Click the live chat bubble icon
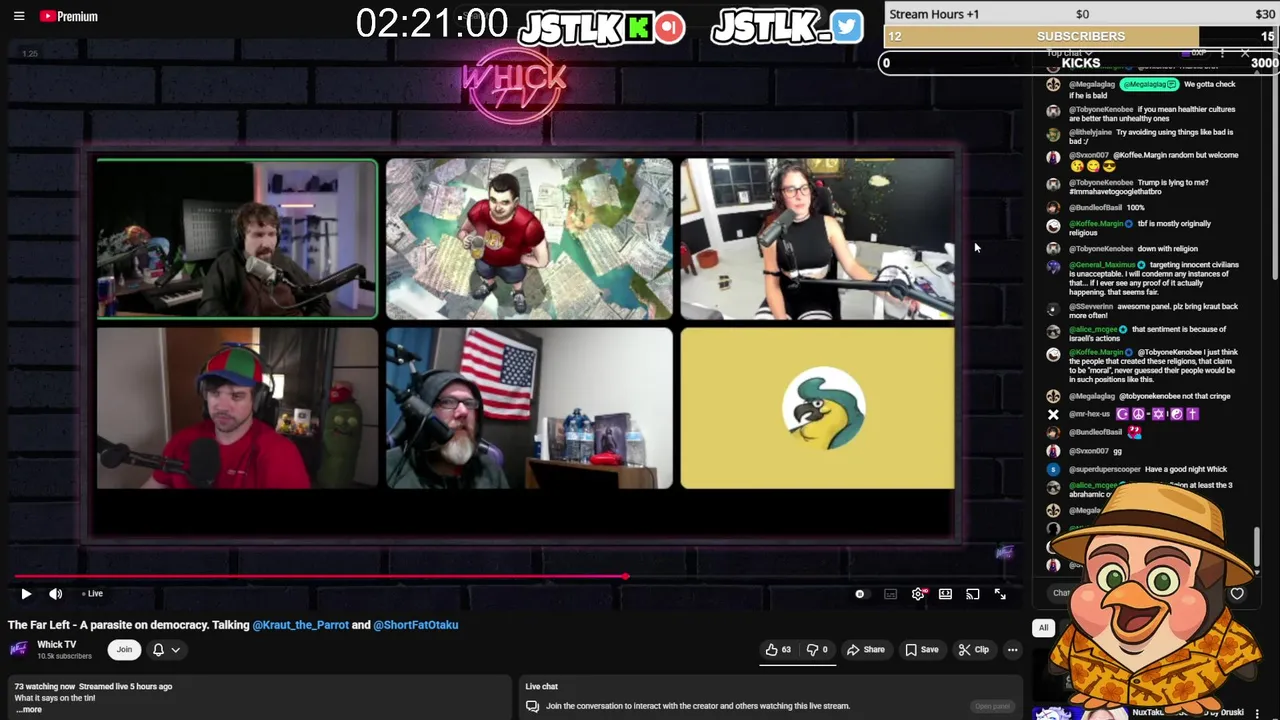This screenshot has width=1280, height=720. (532, 706)
